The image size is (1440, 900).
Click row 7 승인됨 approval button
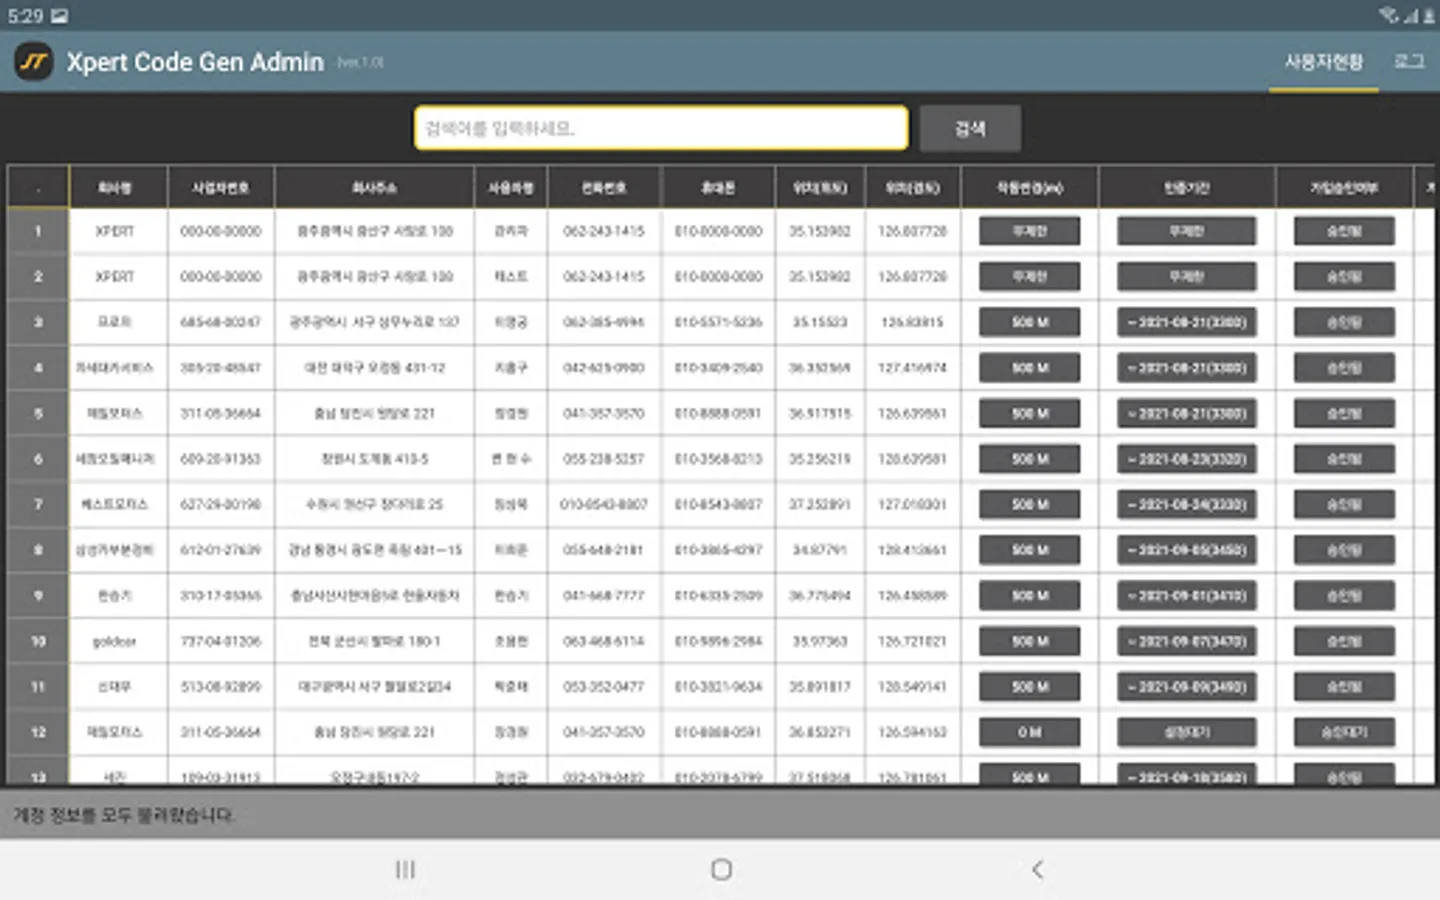pos(1344,504)
